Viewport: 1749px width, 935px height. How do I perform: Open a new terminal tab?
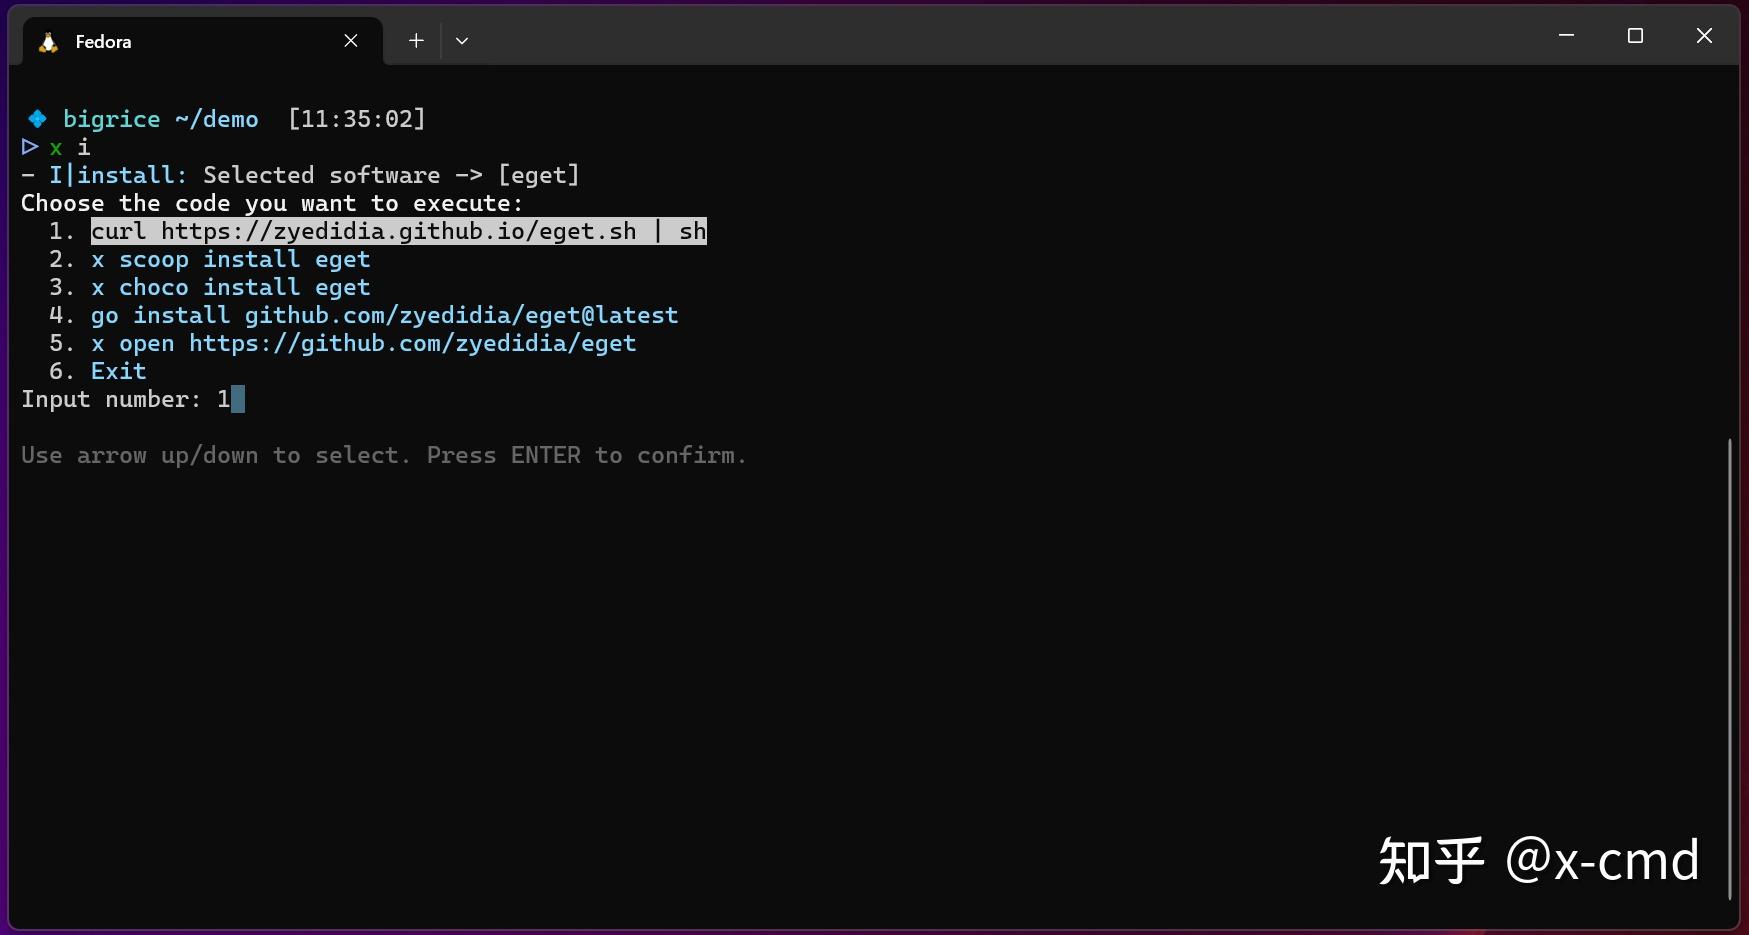pyautogui.click(x=416, y=41)
